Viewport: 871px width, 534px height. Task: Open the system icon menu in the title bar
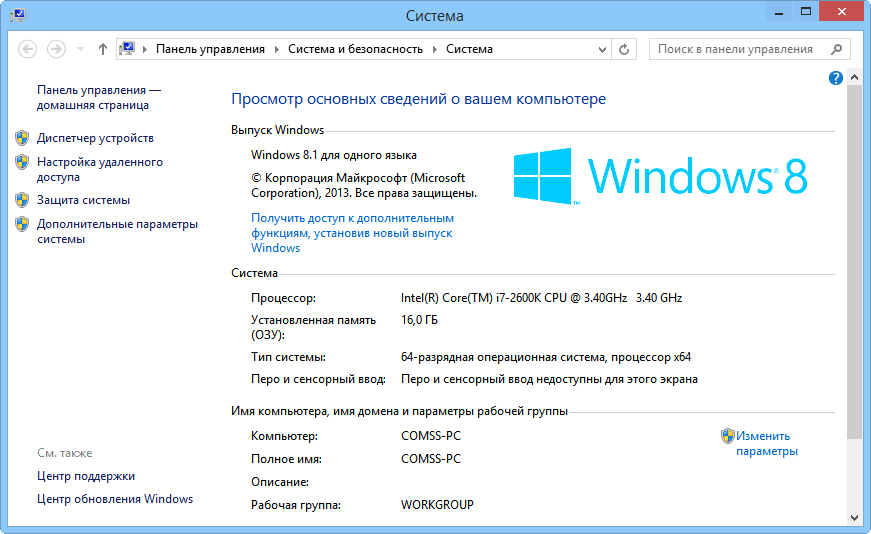[x=15, y=15]
